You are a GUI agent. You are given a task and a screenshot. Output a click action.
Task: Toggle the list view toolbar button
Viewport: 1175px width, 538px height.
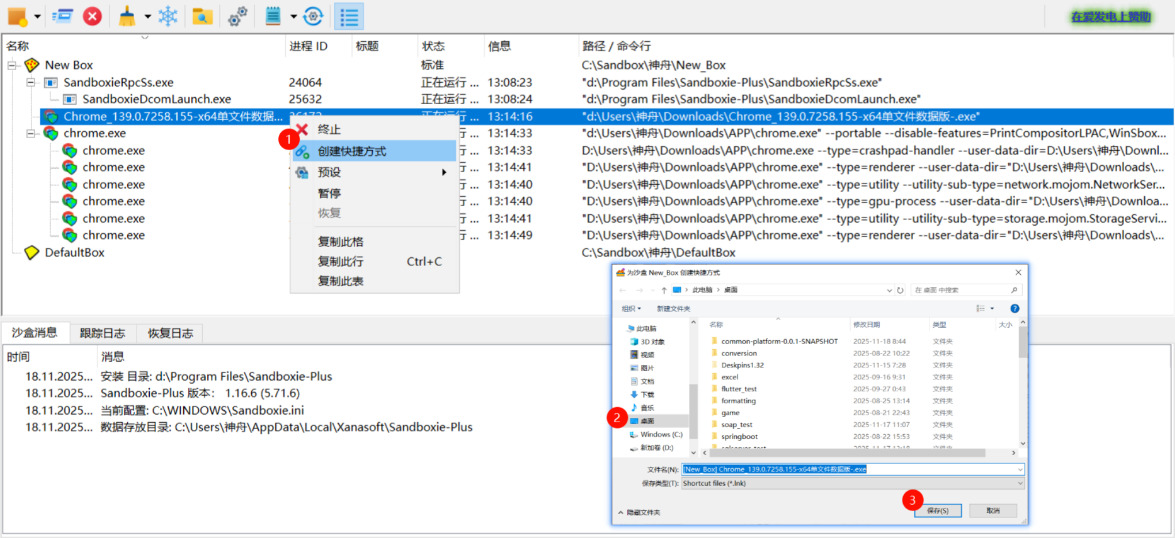pyautogui.click(x=348, y=16)
